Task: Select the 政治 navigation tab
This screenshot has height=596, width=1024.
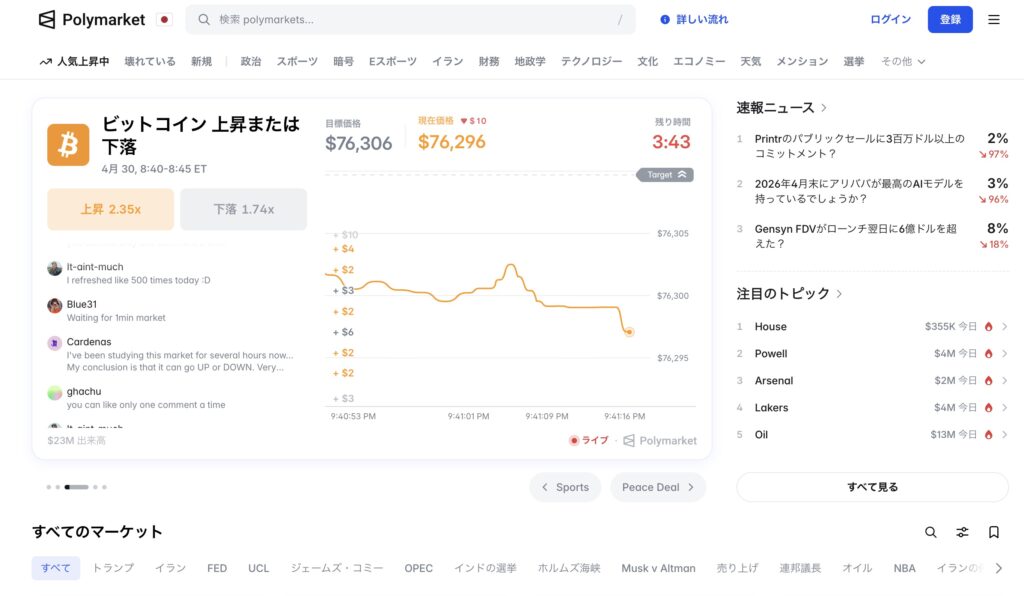Action: 250,61
